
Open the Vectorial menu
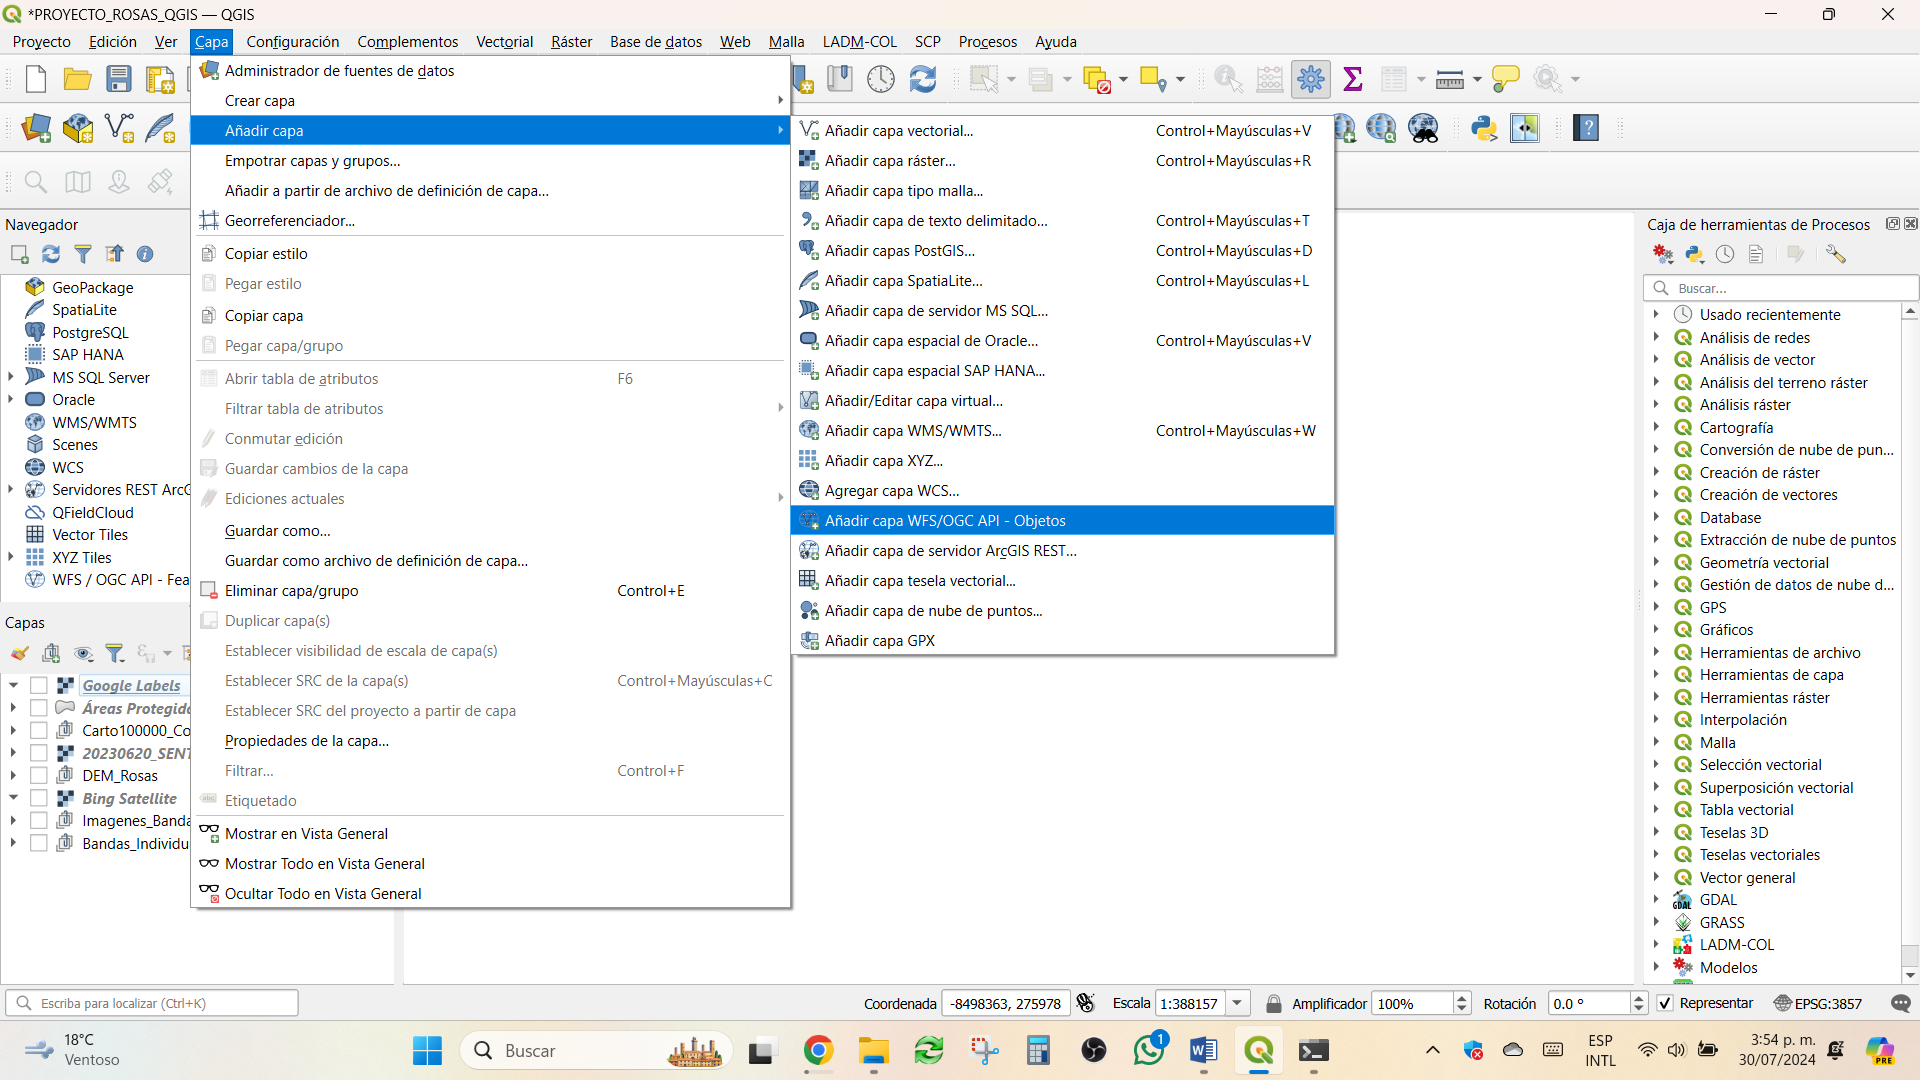(504, 41)
